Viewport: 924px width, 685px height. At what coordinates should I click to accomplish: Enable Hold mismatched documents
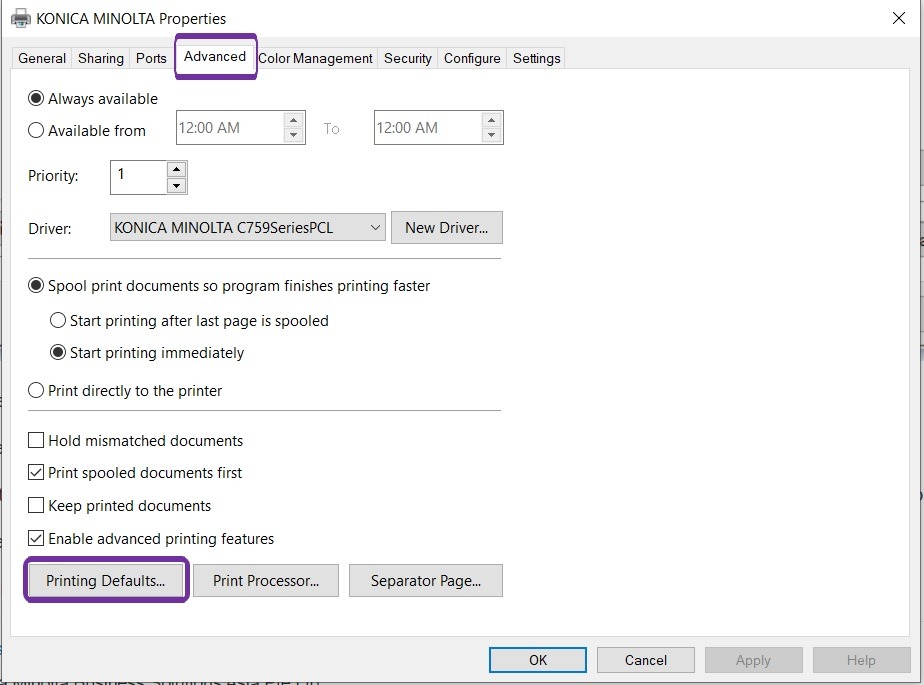point(36,440)
